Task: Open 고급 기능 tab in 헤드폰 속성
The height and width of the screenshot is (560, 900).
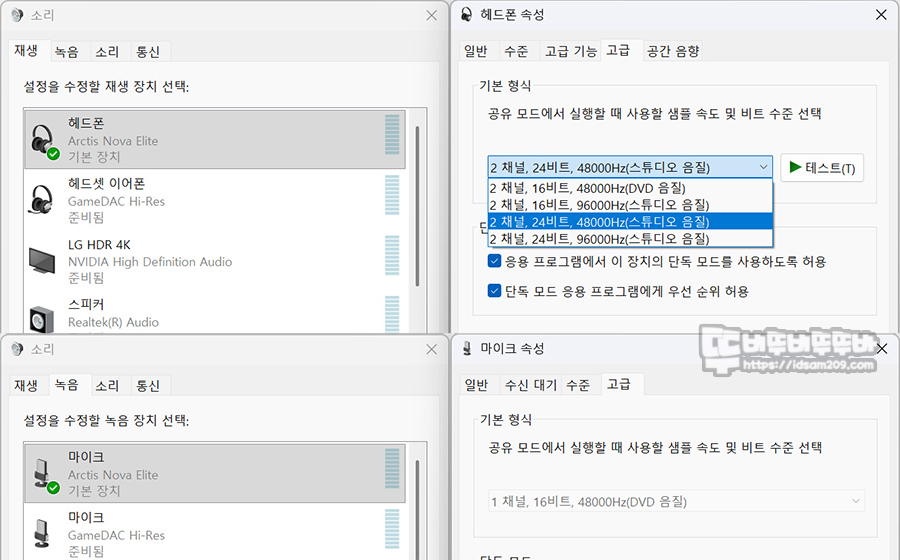Action: (570, 51)
